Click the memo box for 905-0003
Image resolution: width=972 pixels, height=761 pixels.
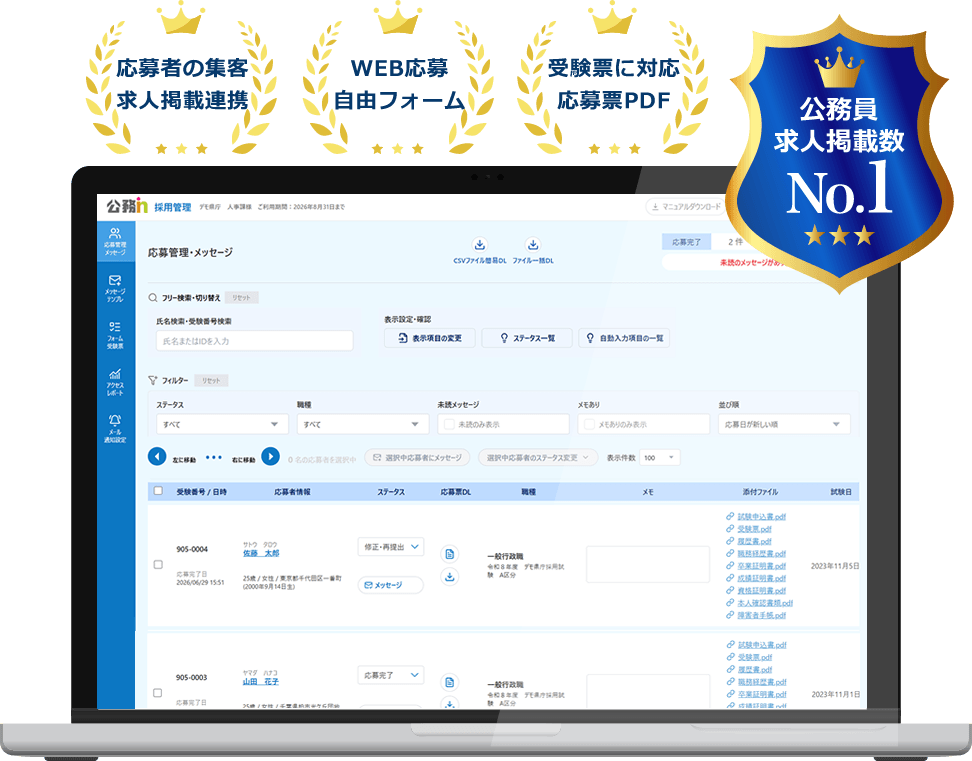coord(648,691)
